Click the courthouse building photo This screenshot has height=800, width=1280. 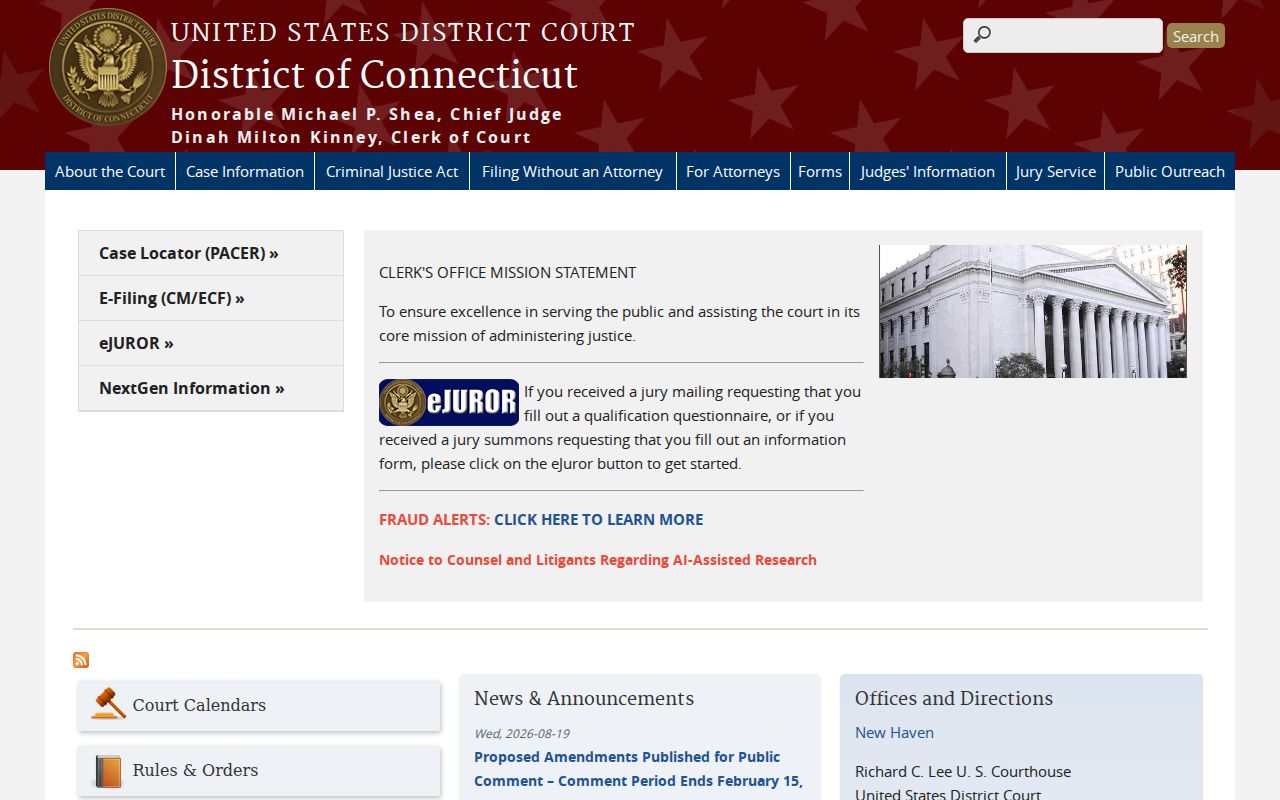(x=1033, y=311)
